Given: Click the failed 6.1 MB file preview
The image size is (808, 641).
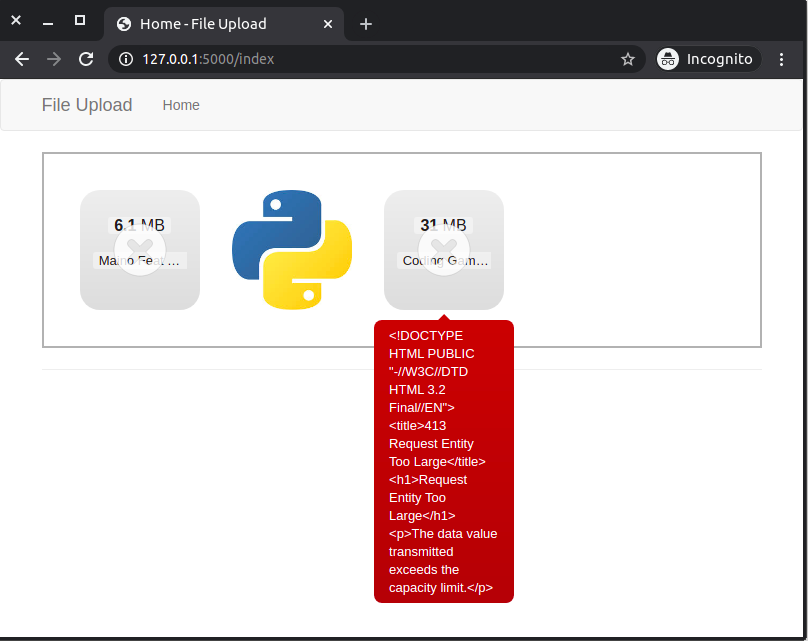Looking at the screenshot, I should point(140,250).
